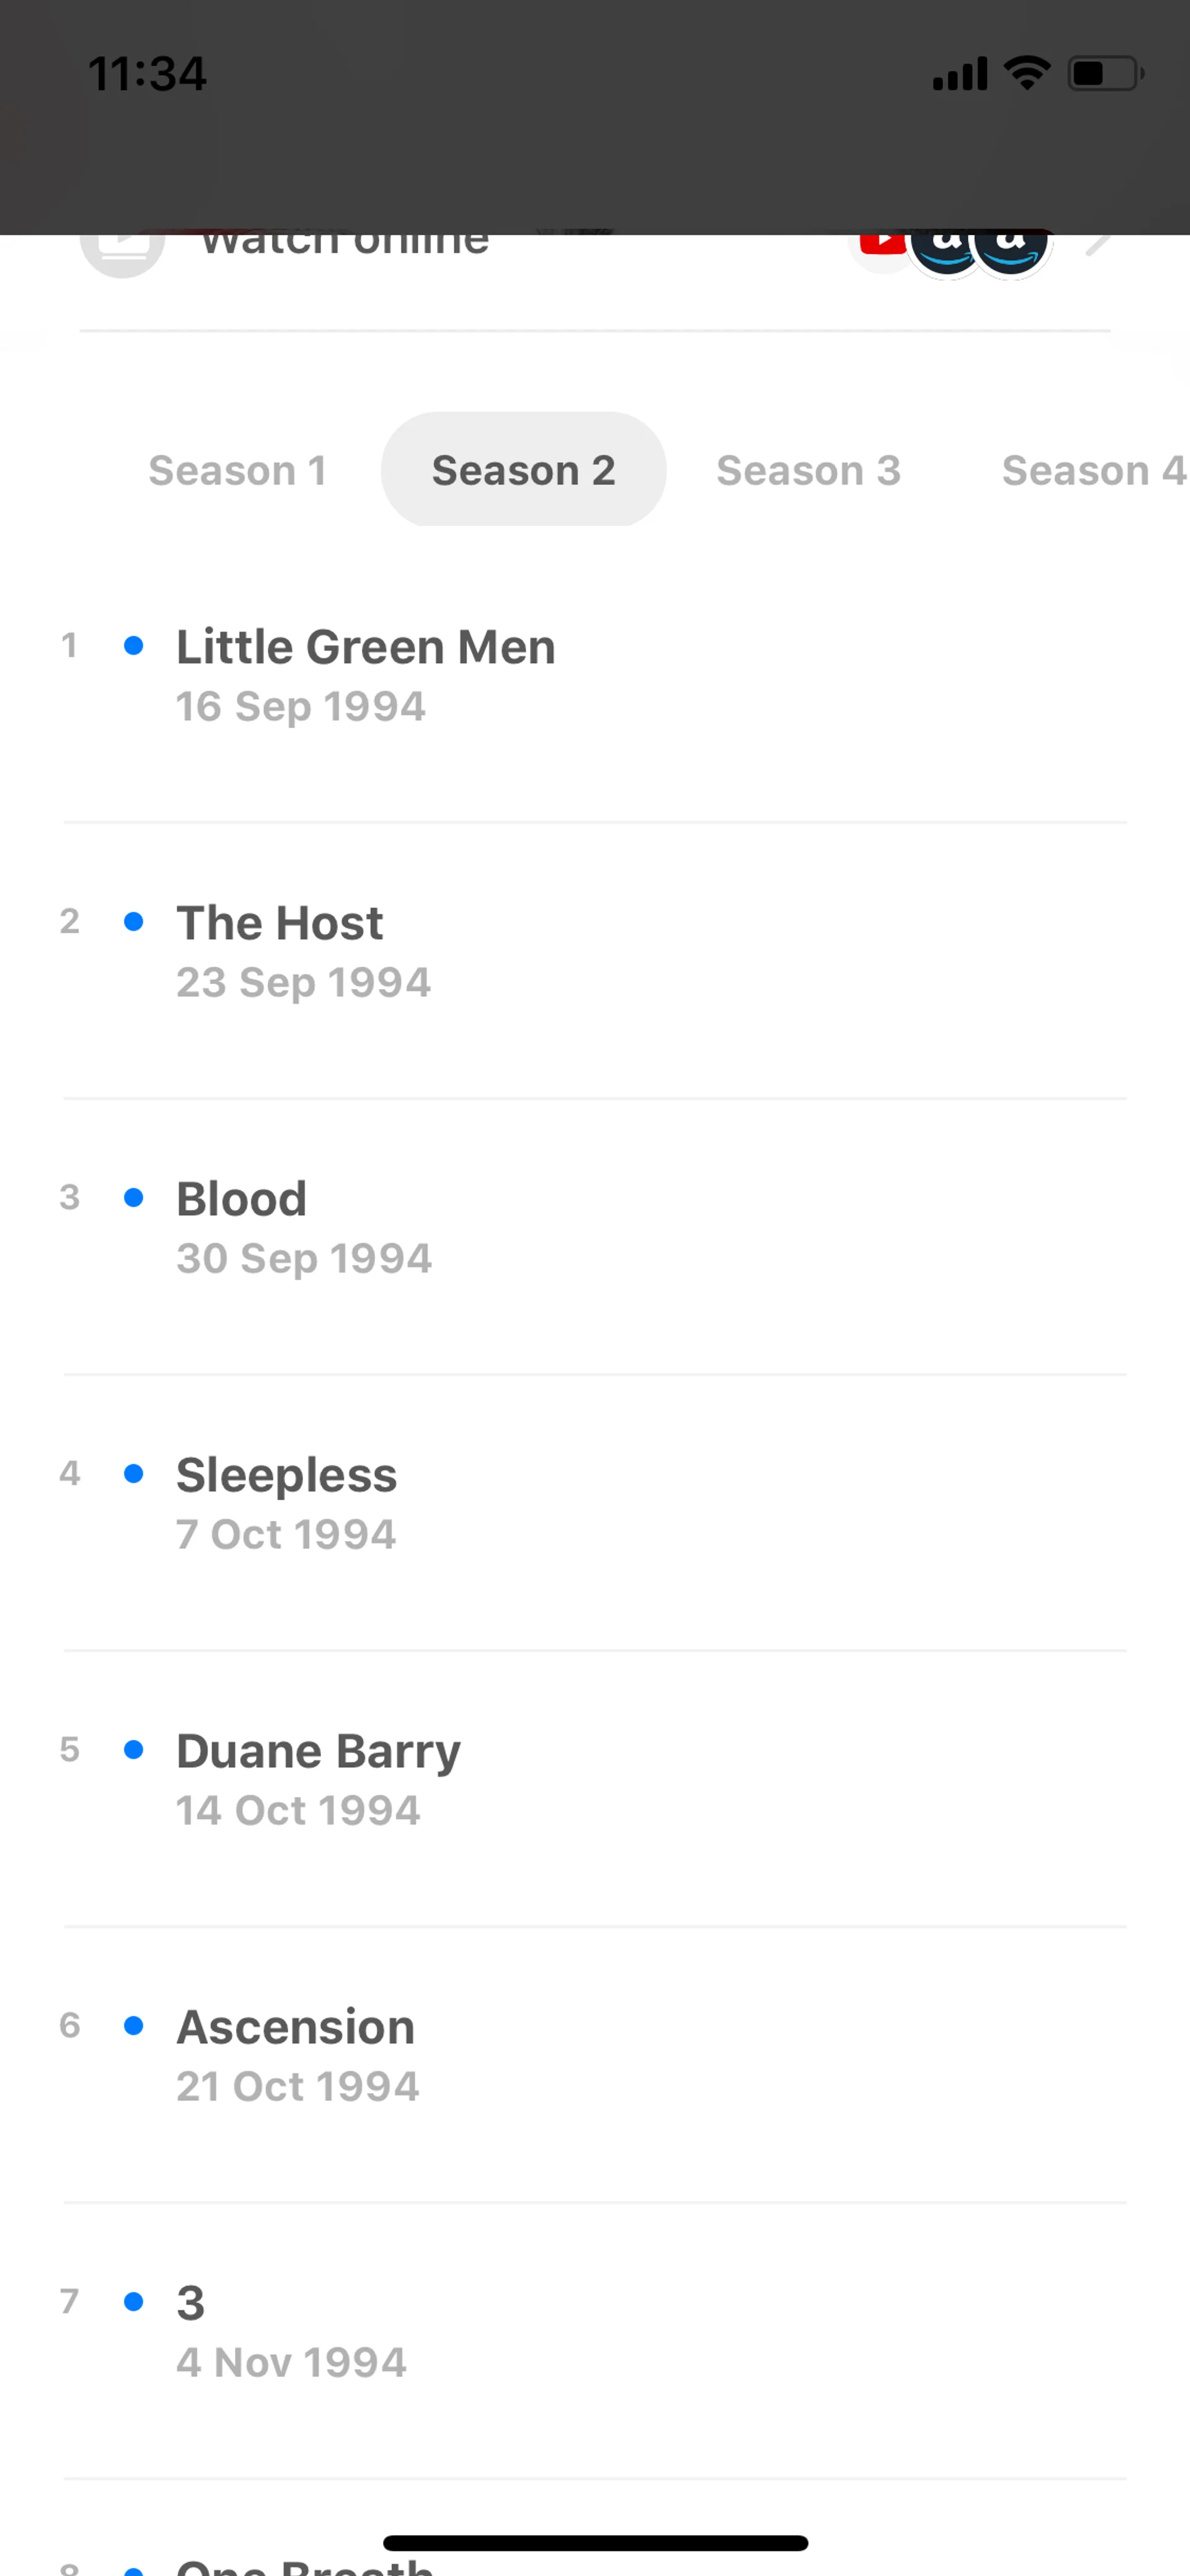The image size is (1190, 2576).
Task: Tap the blue dot for episode 7
Action: (133, 2302)
